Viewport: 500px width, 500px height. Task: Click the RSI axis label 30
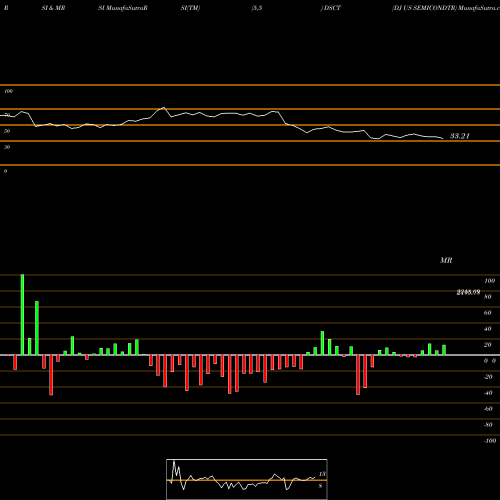(x=7, y=147)
